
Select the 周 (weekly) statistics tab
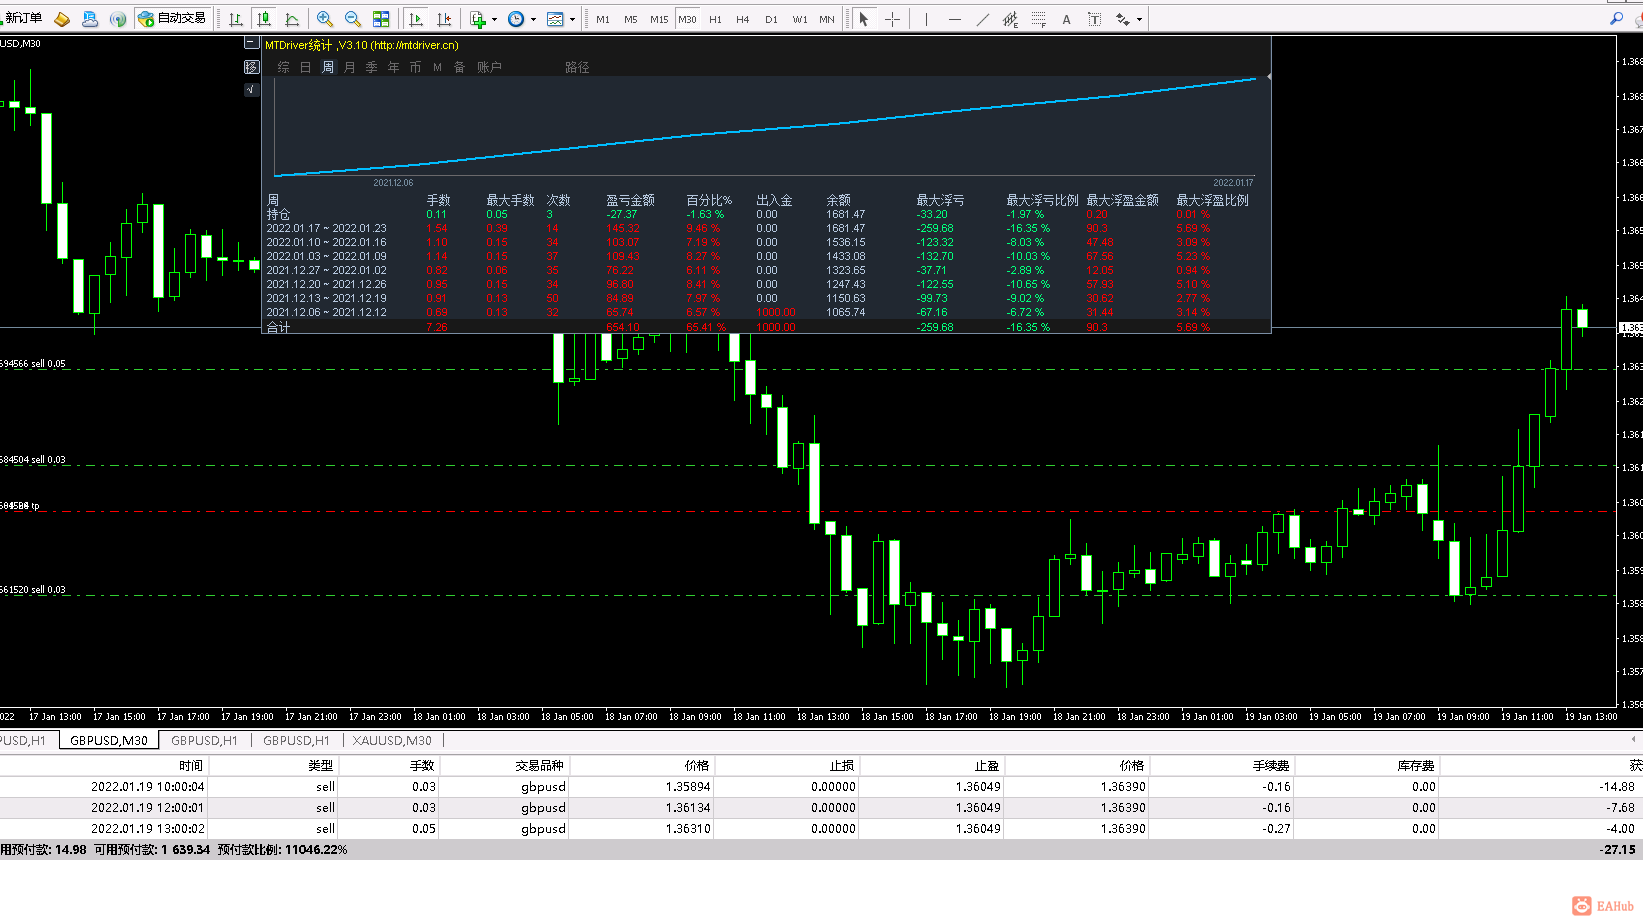coord(327,67)
